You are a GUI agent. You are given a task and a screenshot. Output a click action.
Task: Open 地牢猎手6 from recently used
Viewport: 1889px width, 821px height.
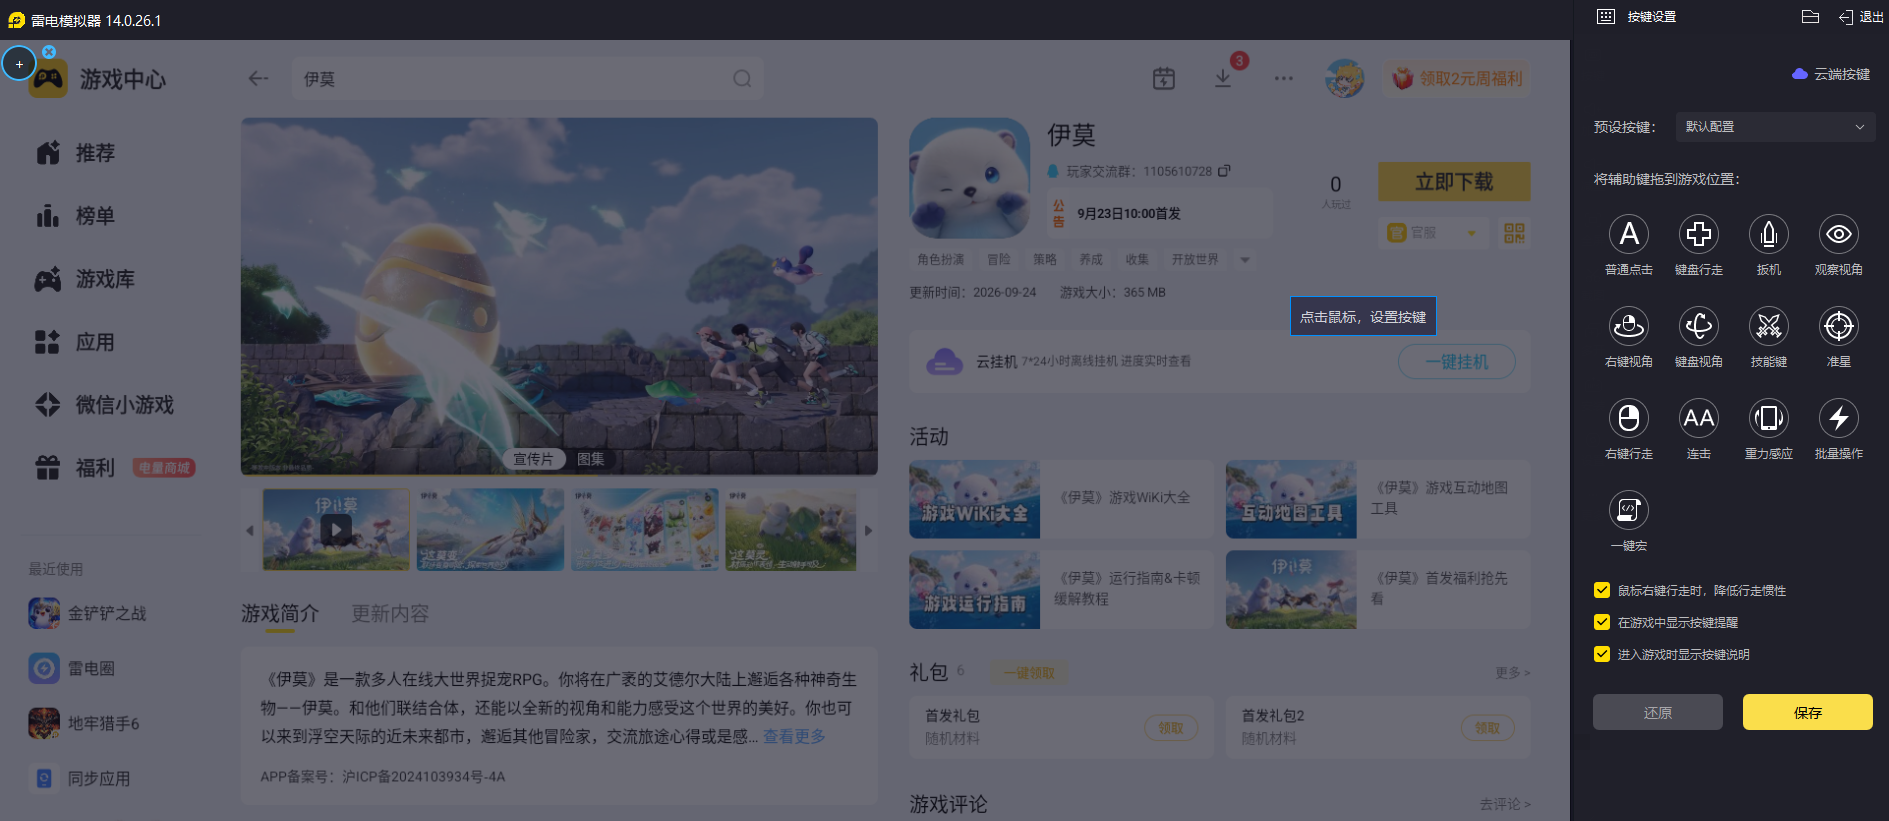[x=85, y=723]
